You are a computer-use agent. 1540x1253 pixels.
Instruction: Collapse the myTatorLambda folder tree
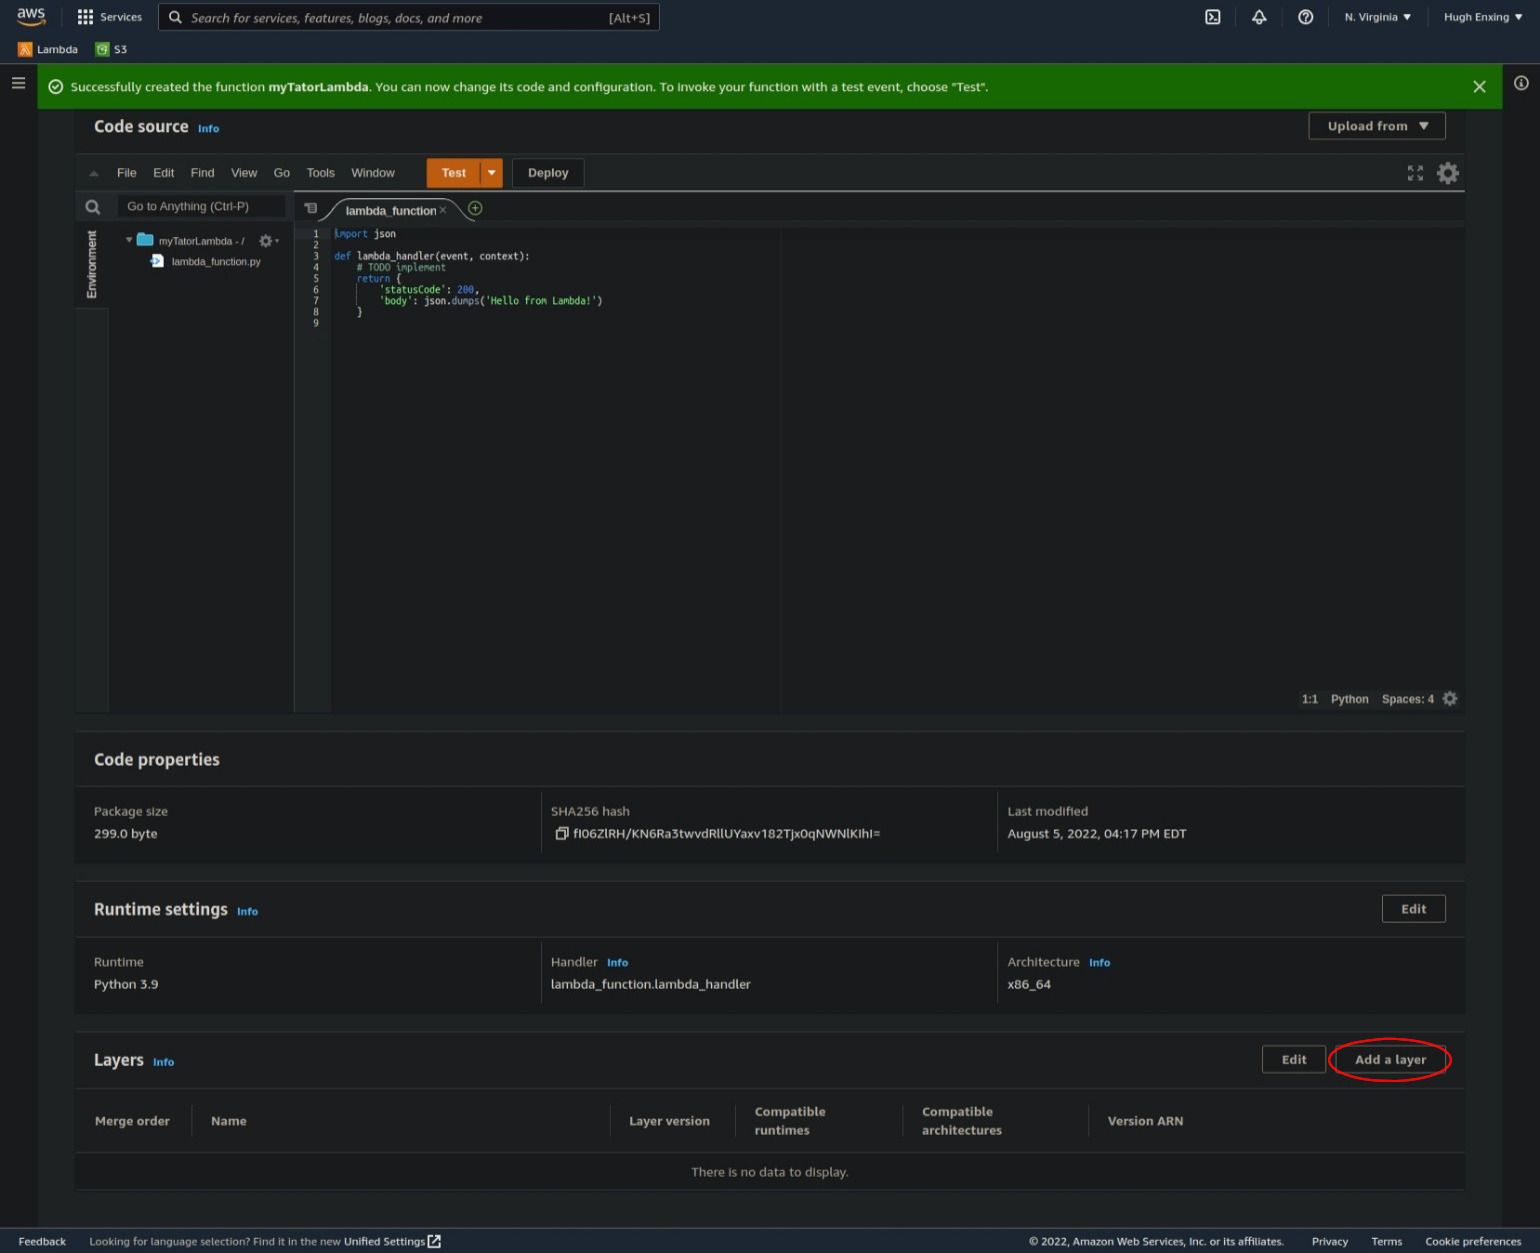pyautogui.click(x=129, y=240)
